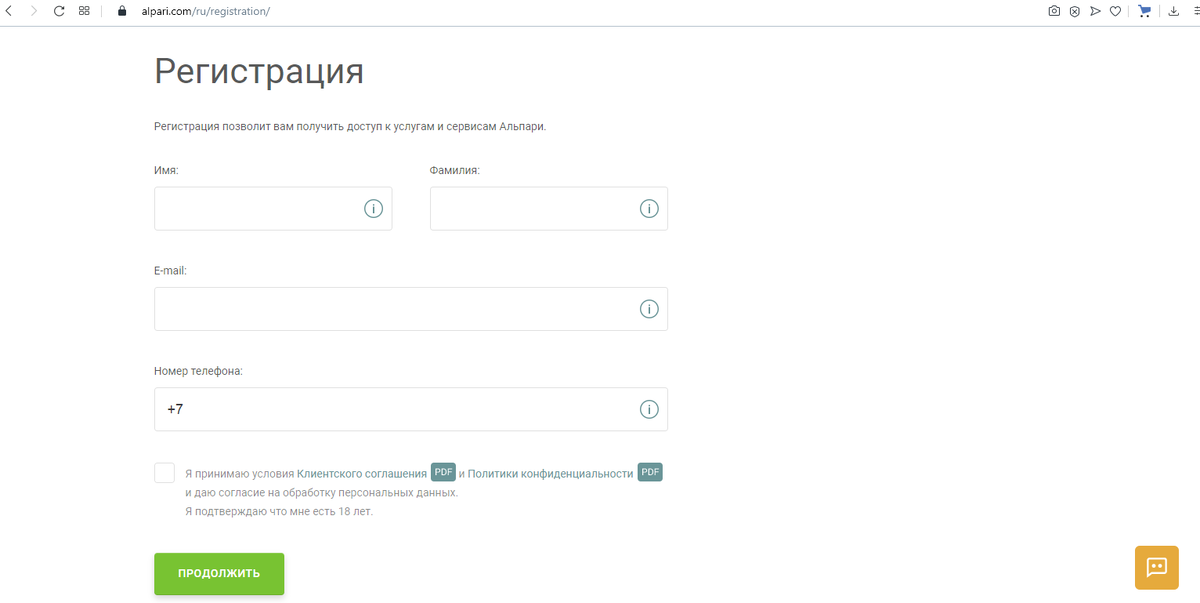
Task: Click the send-arrow icon in toolbar
Action: 1095,11
